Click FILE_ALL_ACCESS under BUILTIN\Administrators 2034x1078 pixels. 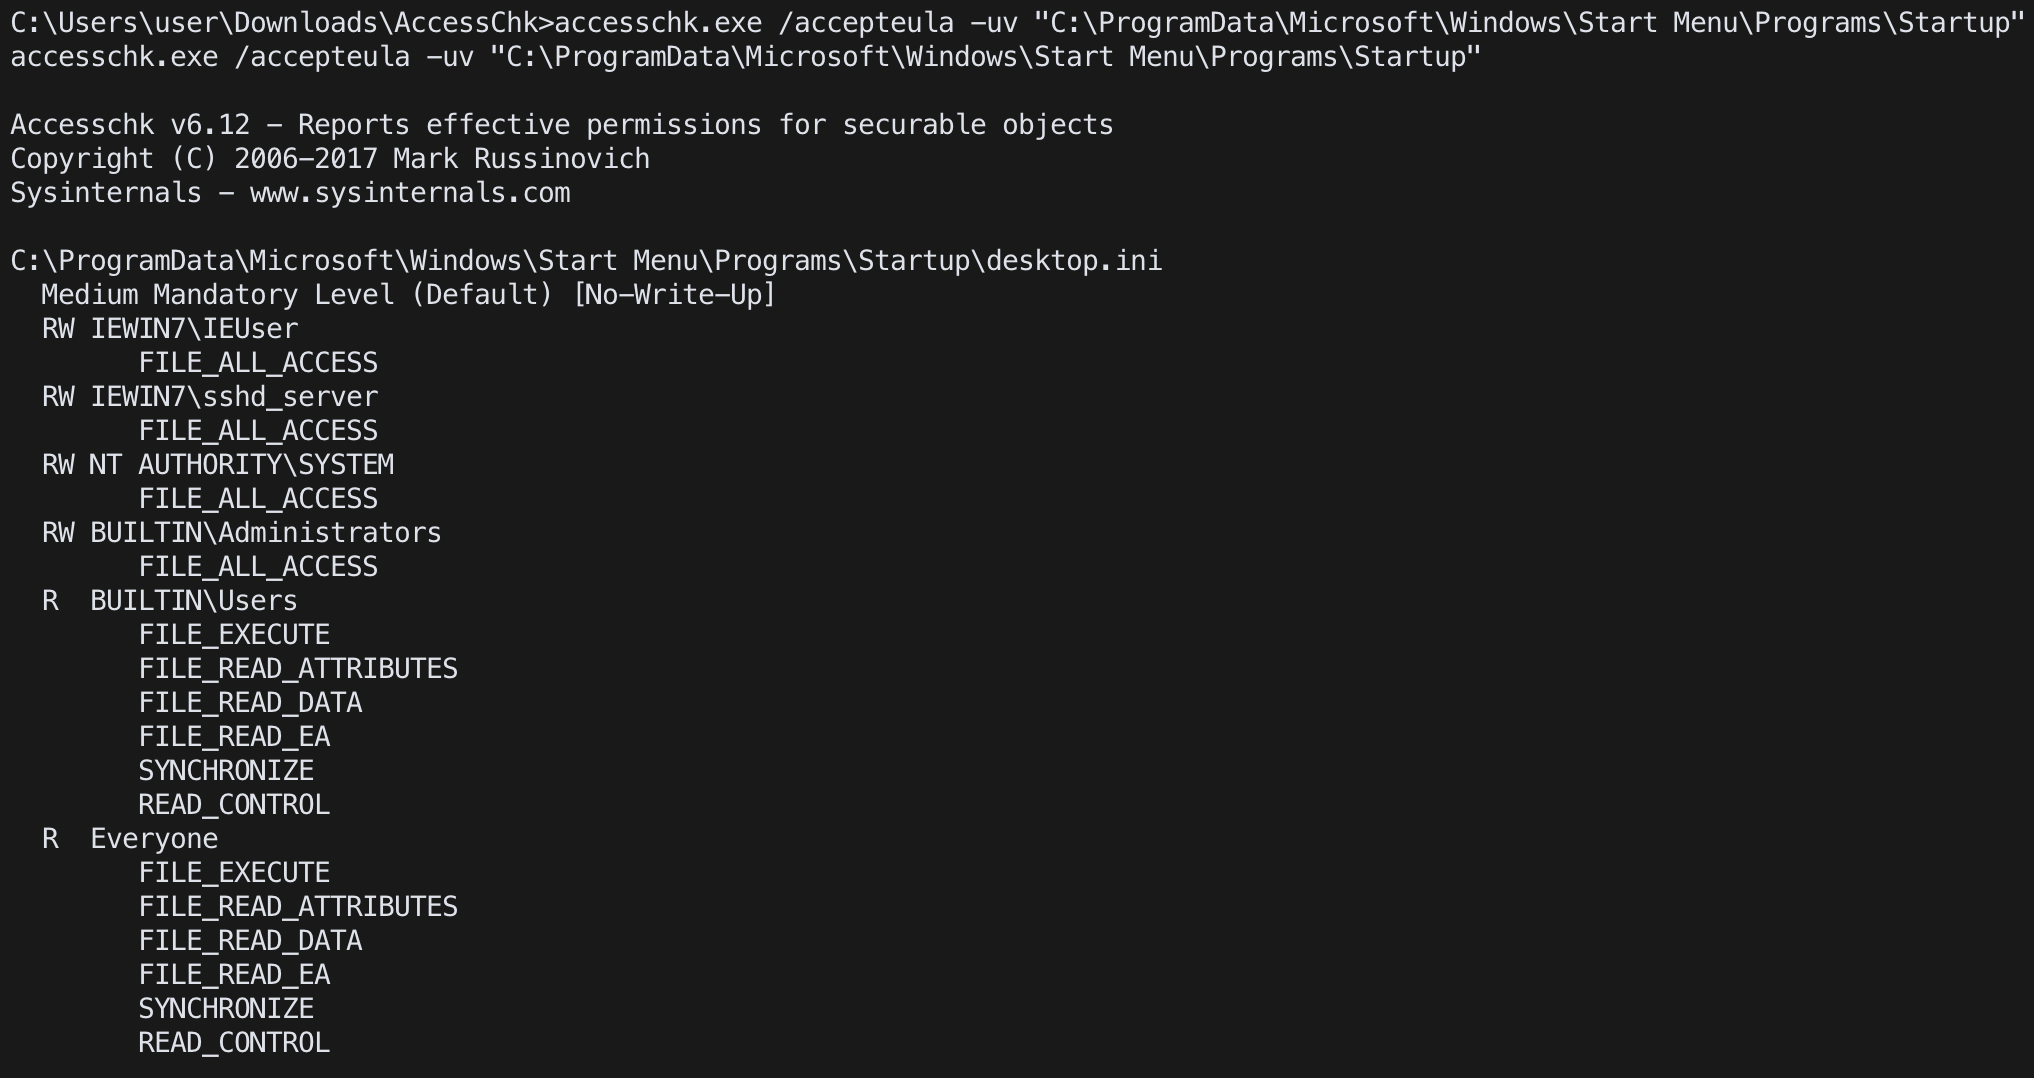click(258, 567)
